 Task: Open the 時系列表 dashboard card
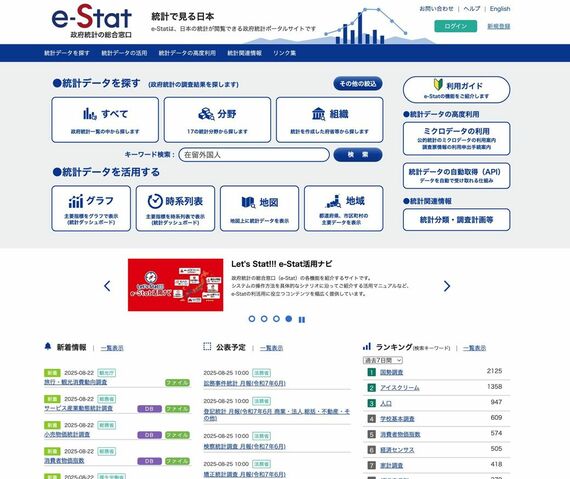tap(175, 208)
